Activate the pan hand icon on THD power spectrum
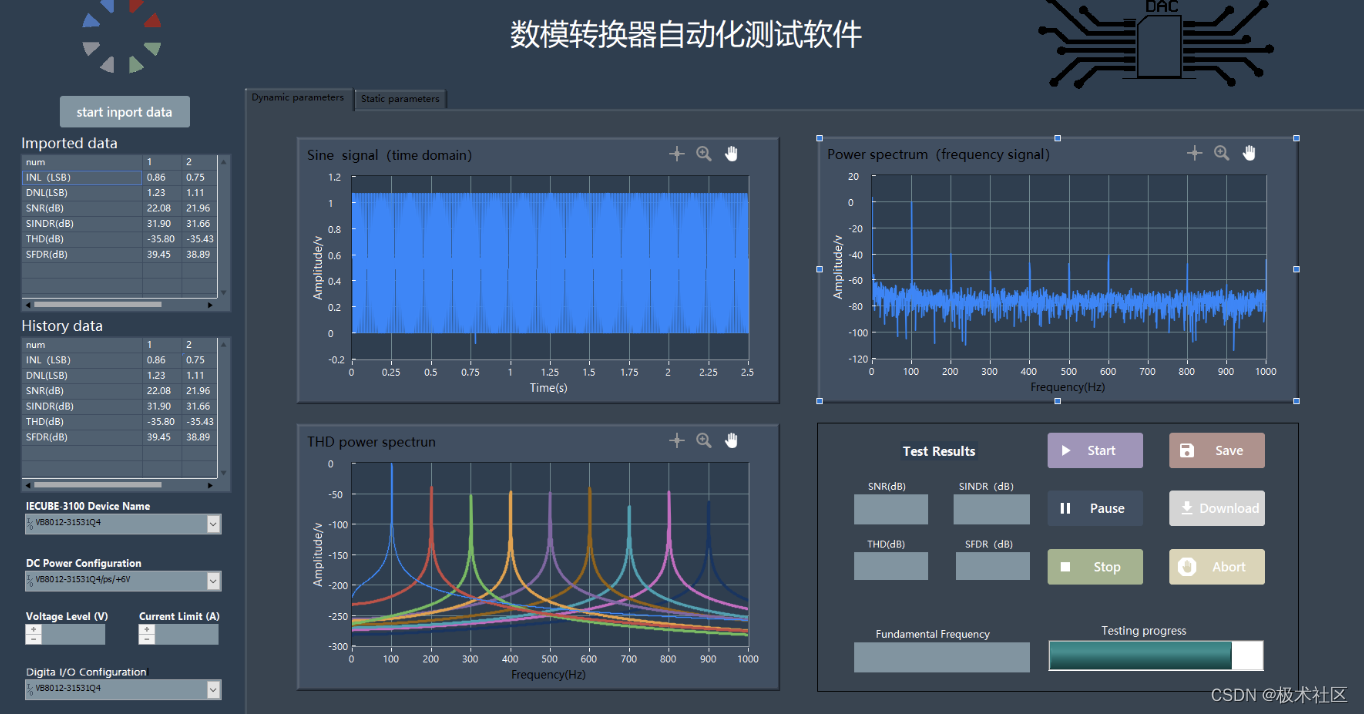The height and width of the screenshot is (714, 1364). coord(731,440)
